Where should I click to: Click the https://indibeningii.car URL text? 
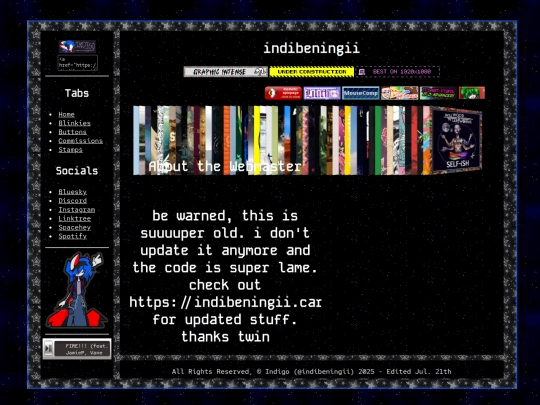click(x=226, y=302)
